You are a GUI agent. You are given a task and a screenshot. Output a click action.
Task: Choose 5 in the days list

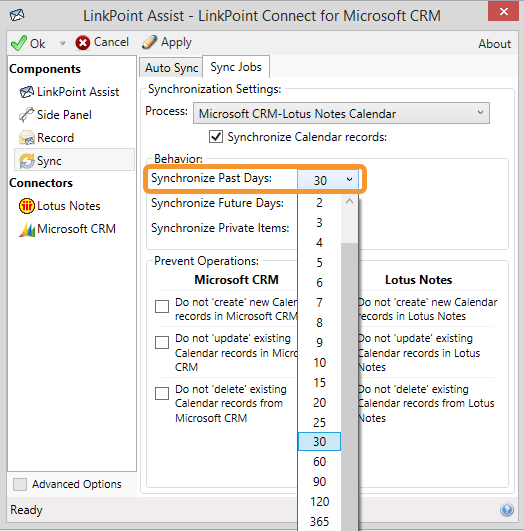tap(319, 262)
